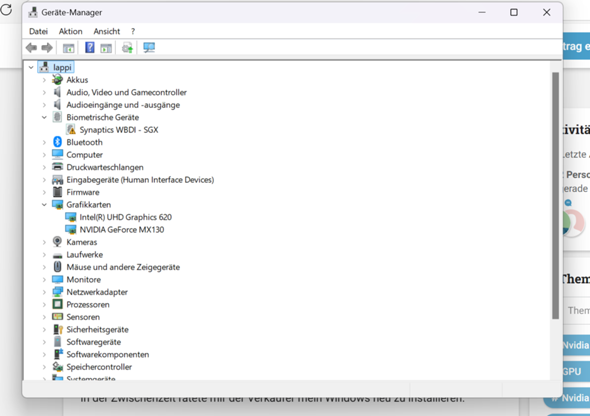The image size is (590, 416).
Task: Select the Netzwerkadapter label
Action: [97, 292]
